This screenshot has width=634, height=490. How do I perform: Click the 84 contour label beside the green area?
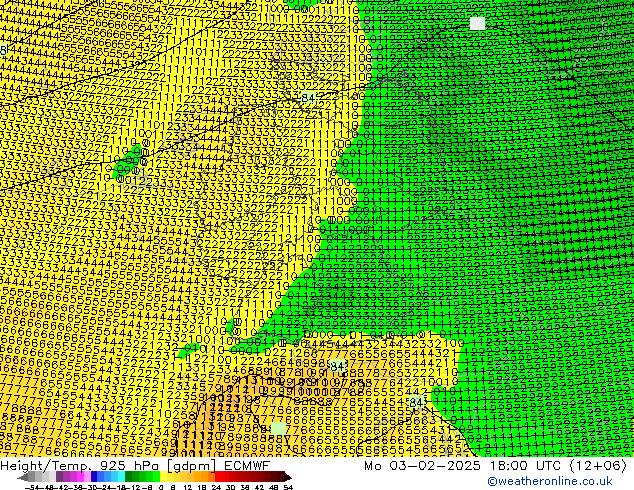pyautogui.click(x=416, y=402)
